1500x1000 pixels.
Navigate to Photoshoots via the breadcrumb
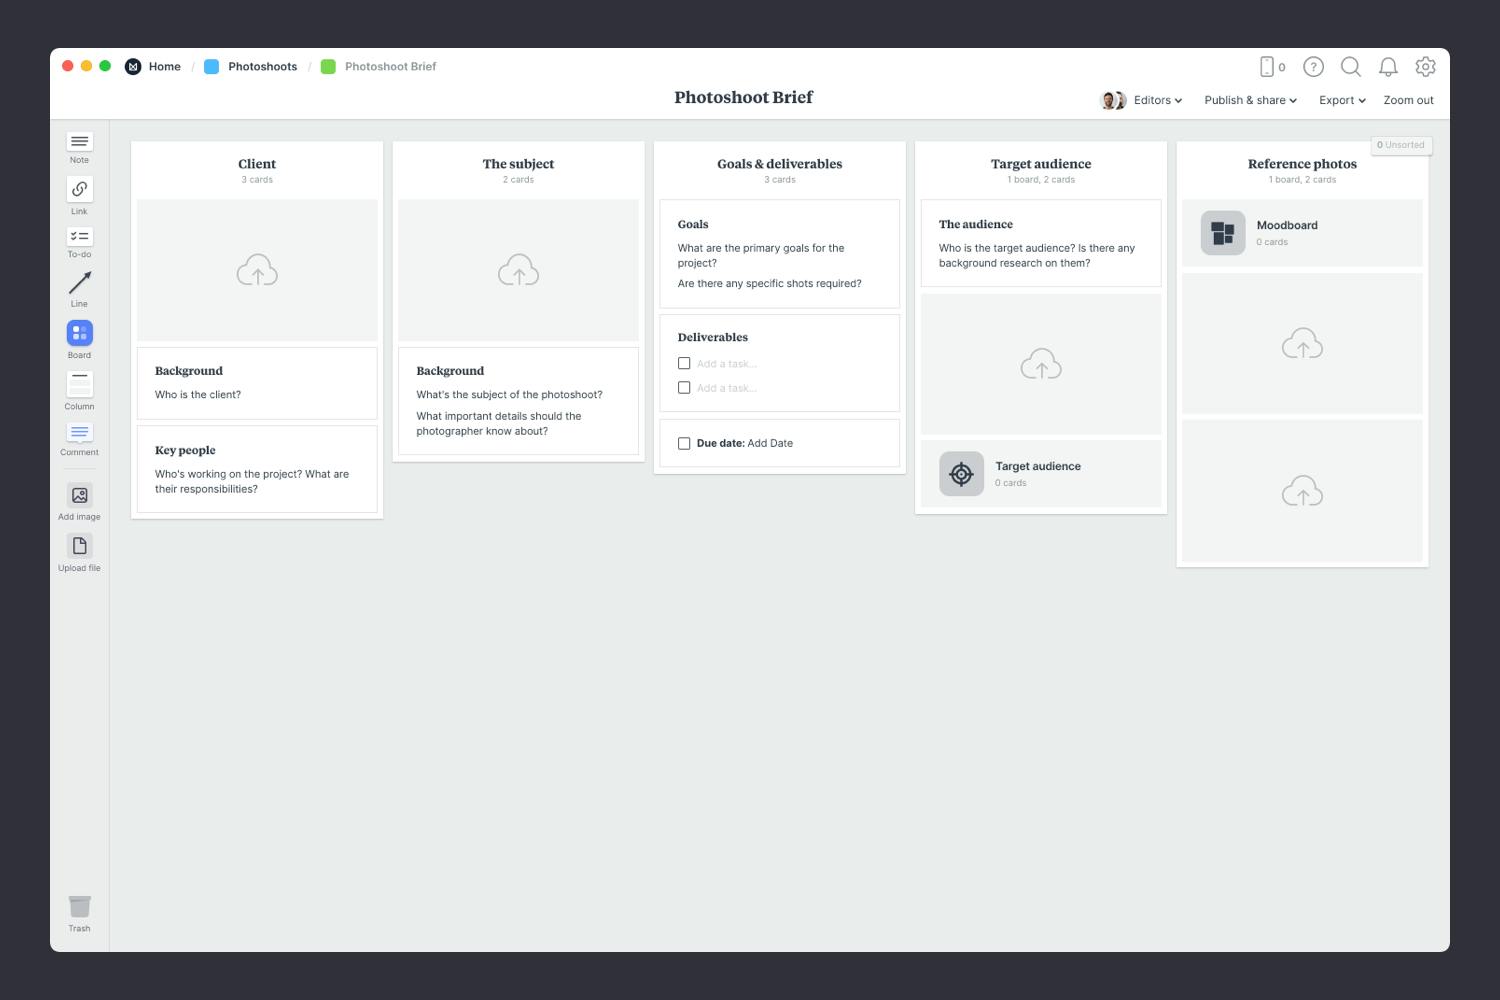[262, 66]
